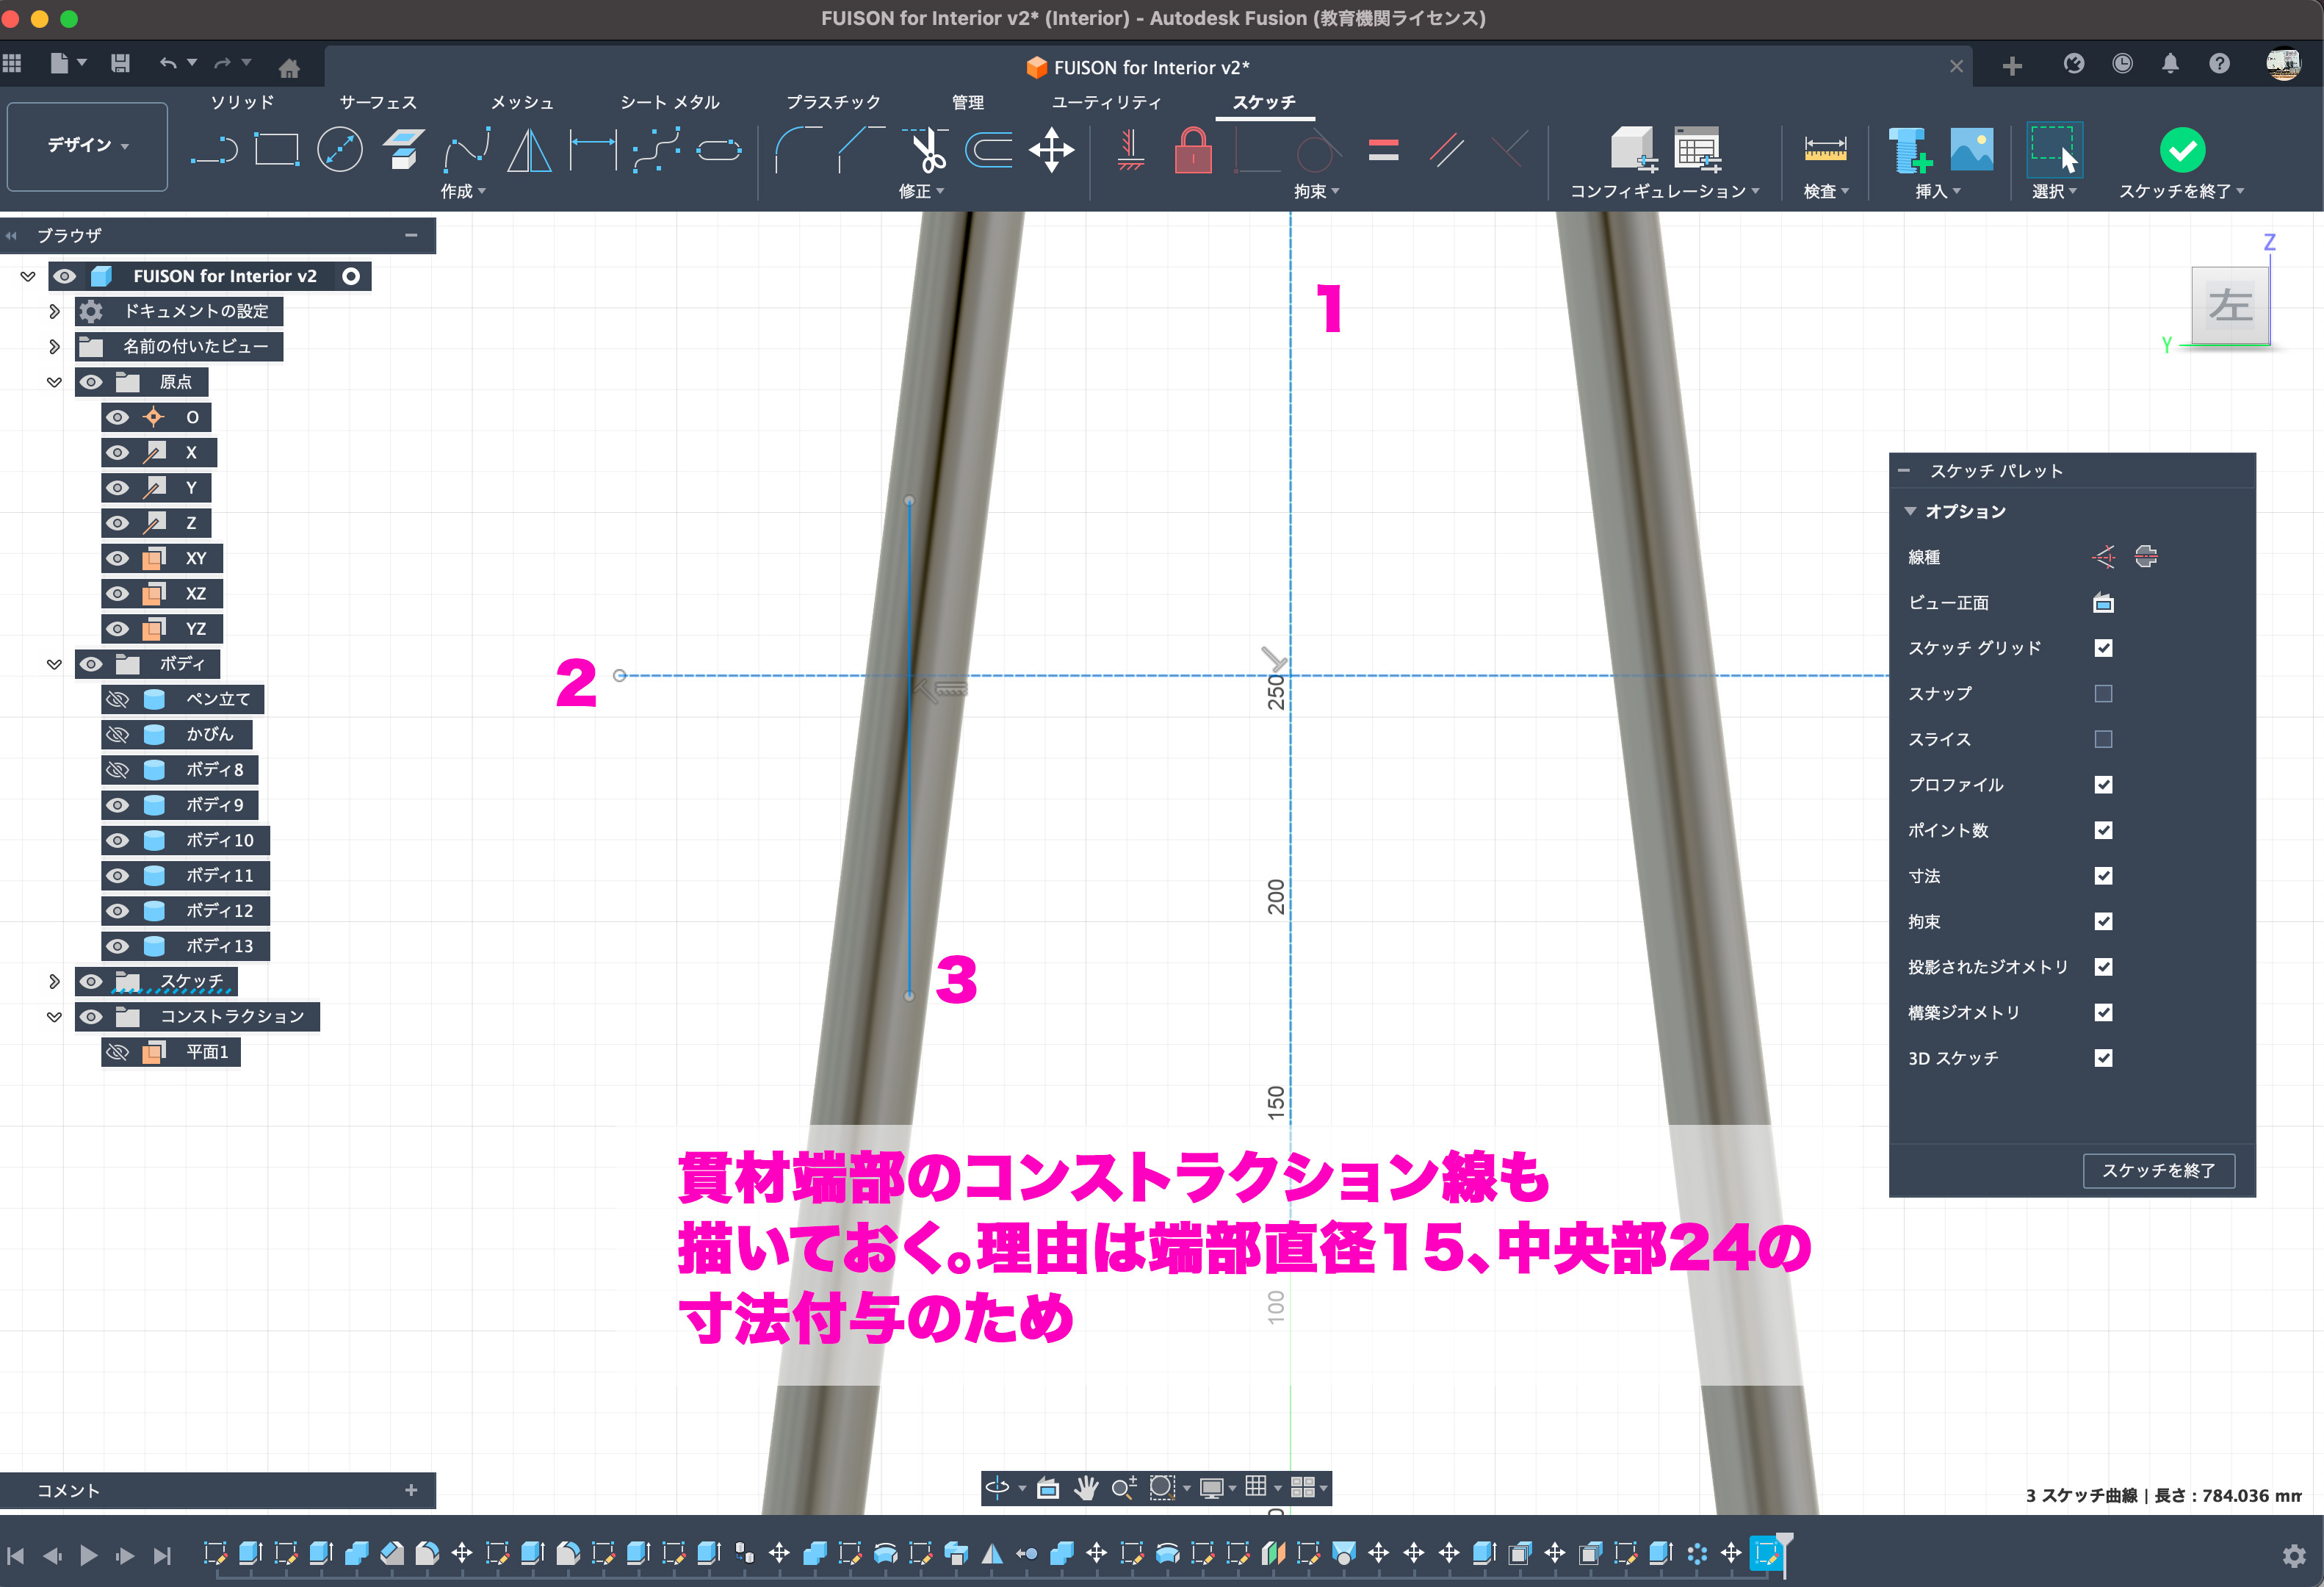Switch to the サーフェス tab
The image size is (2324, 1587).
click(x=378, y=102)
